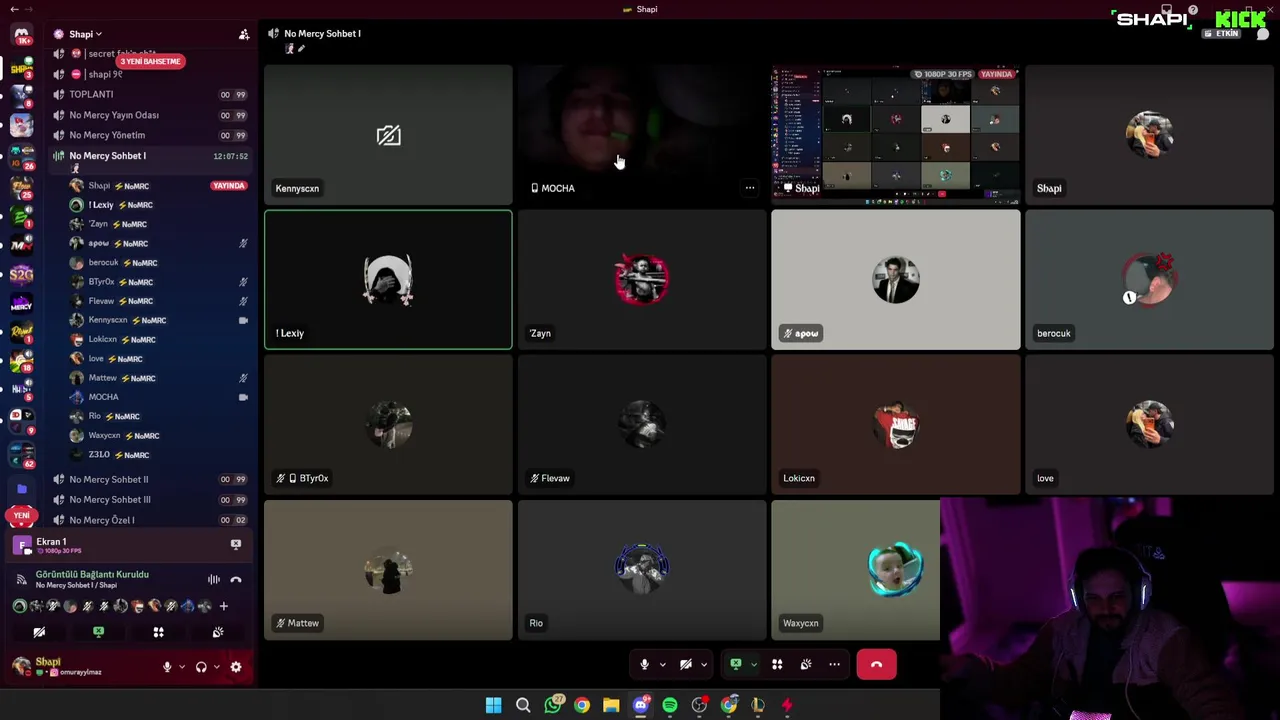Click the plus icon after participant avatars

point(223,606)
